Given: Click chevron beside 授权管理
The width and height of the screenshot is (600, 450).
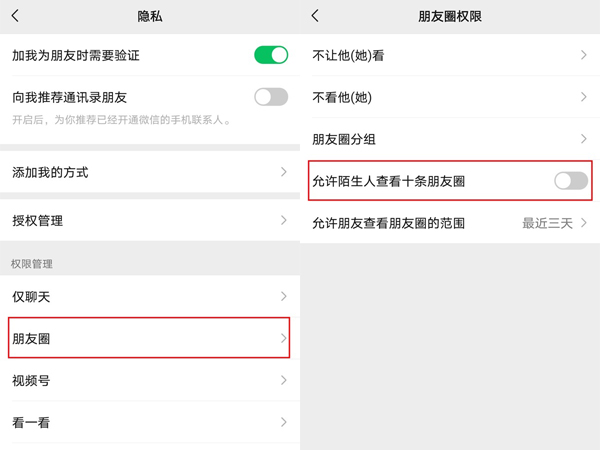Looking at the screenshot, I should point(284,220).
